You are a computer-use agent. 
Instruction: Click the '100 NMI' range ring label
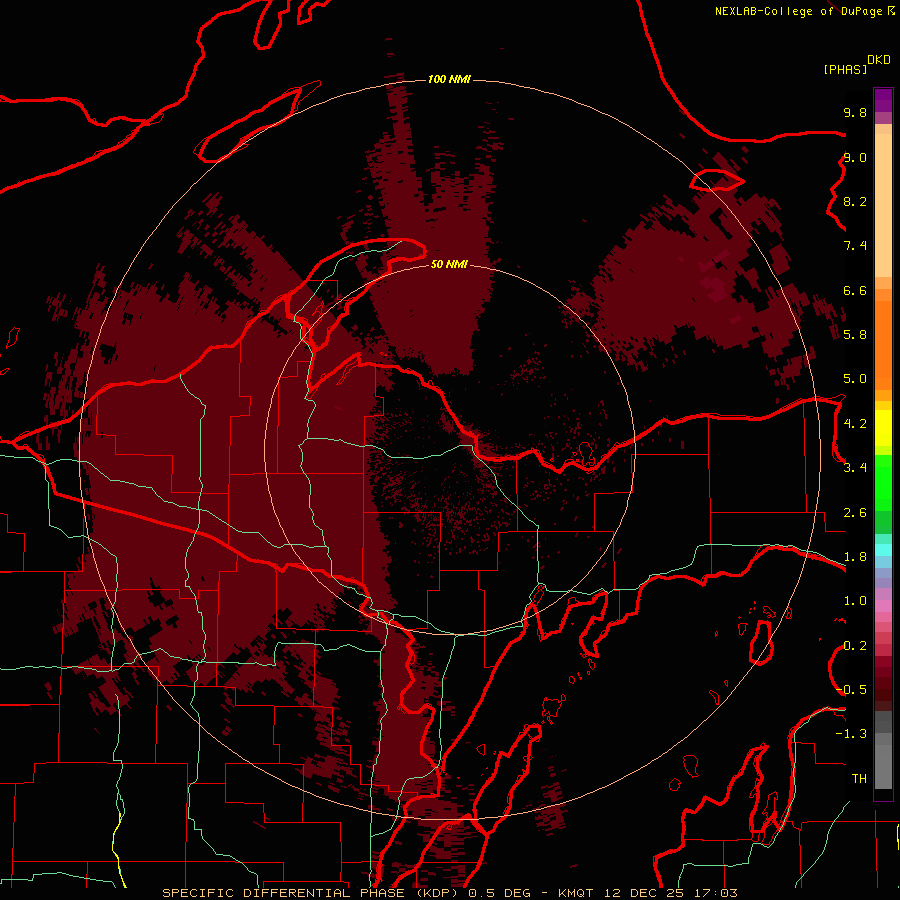click(x=449, y=79)
